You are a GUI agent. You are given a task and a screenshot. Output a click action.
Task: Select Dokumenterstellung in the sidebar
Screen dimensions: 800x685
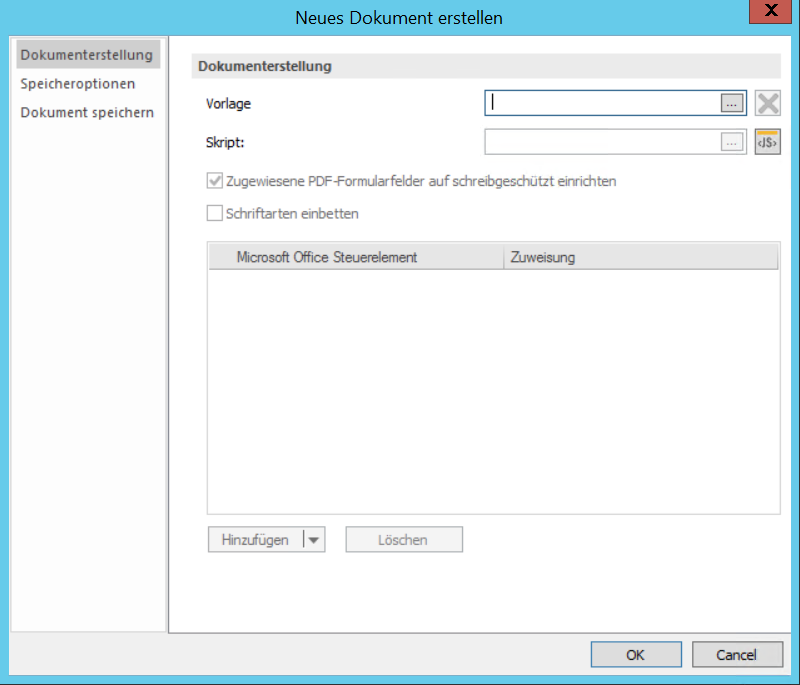(x=88, y=55)
